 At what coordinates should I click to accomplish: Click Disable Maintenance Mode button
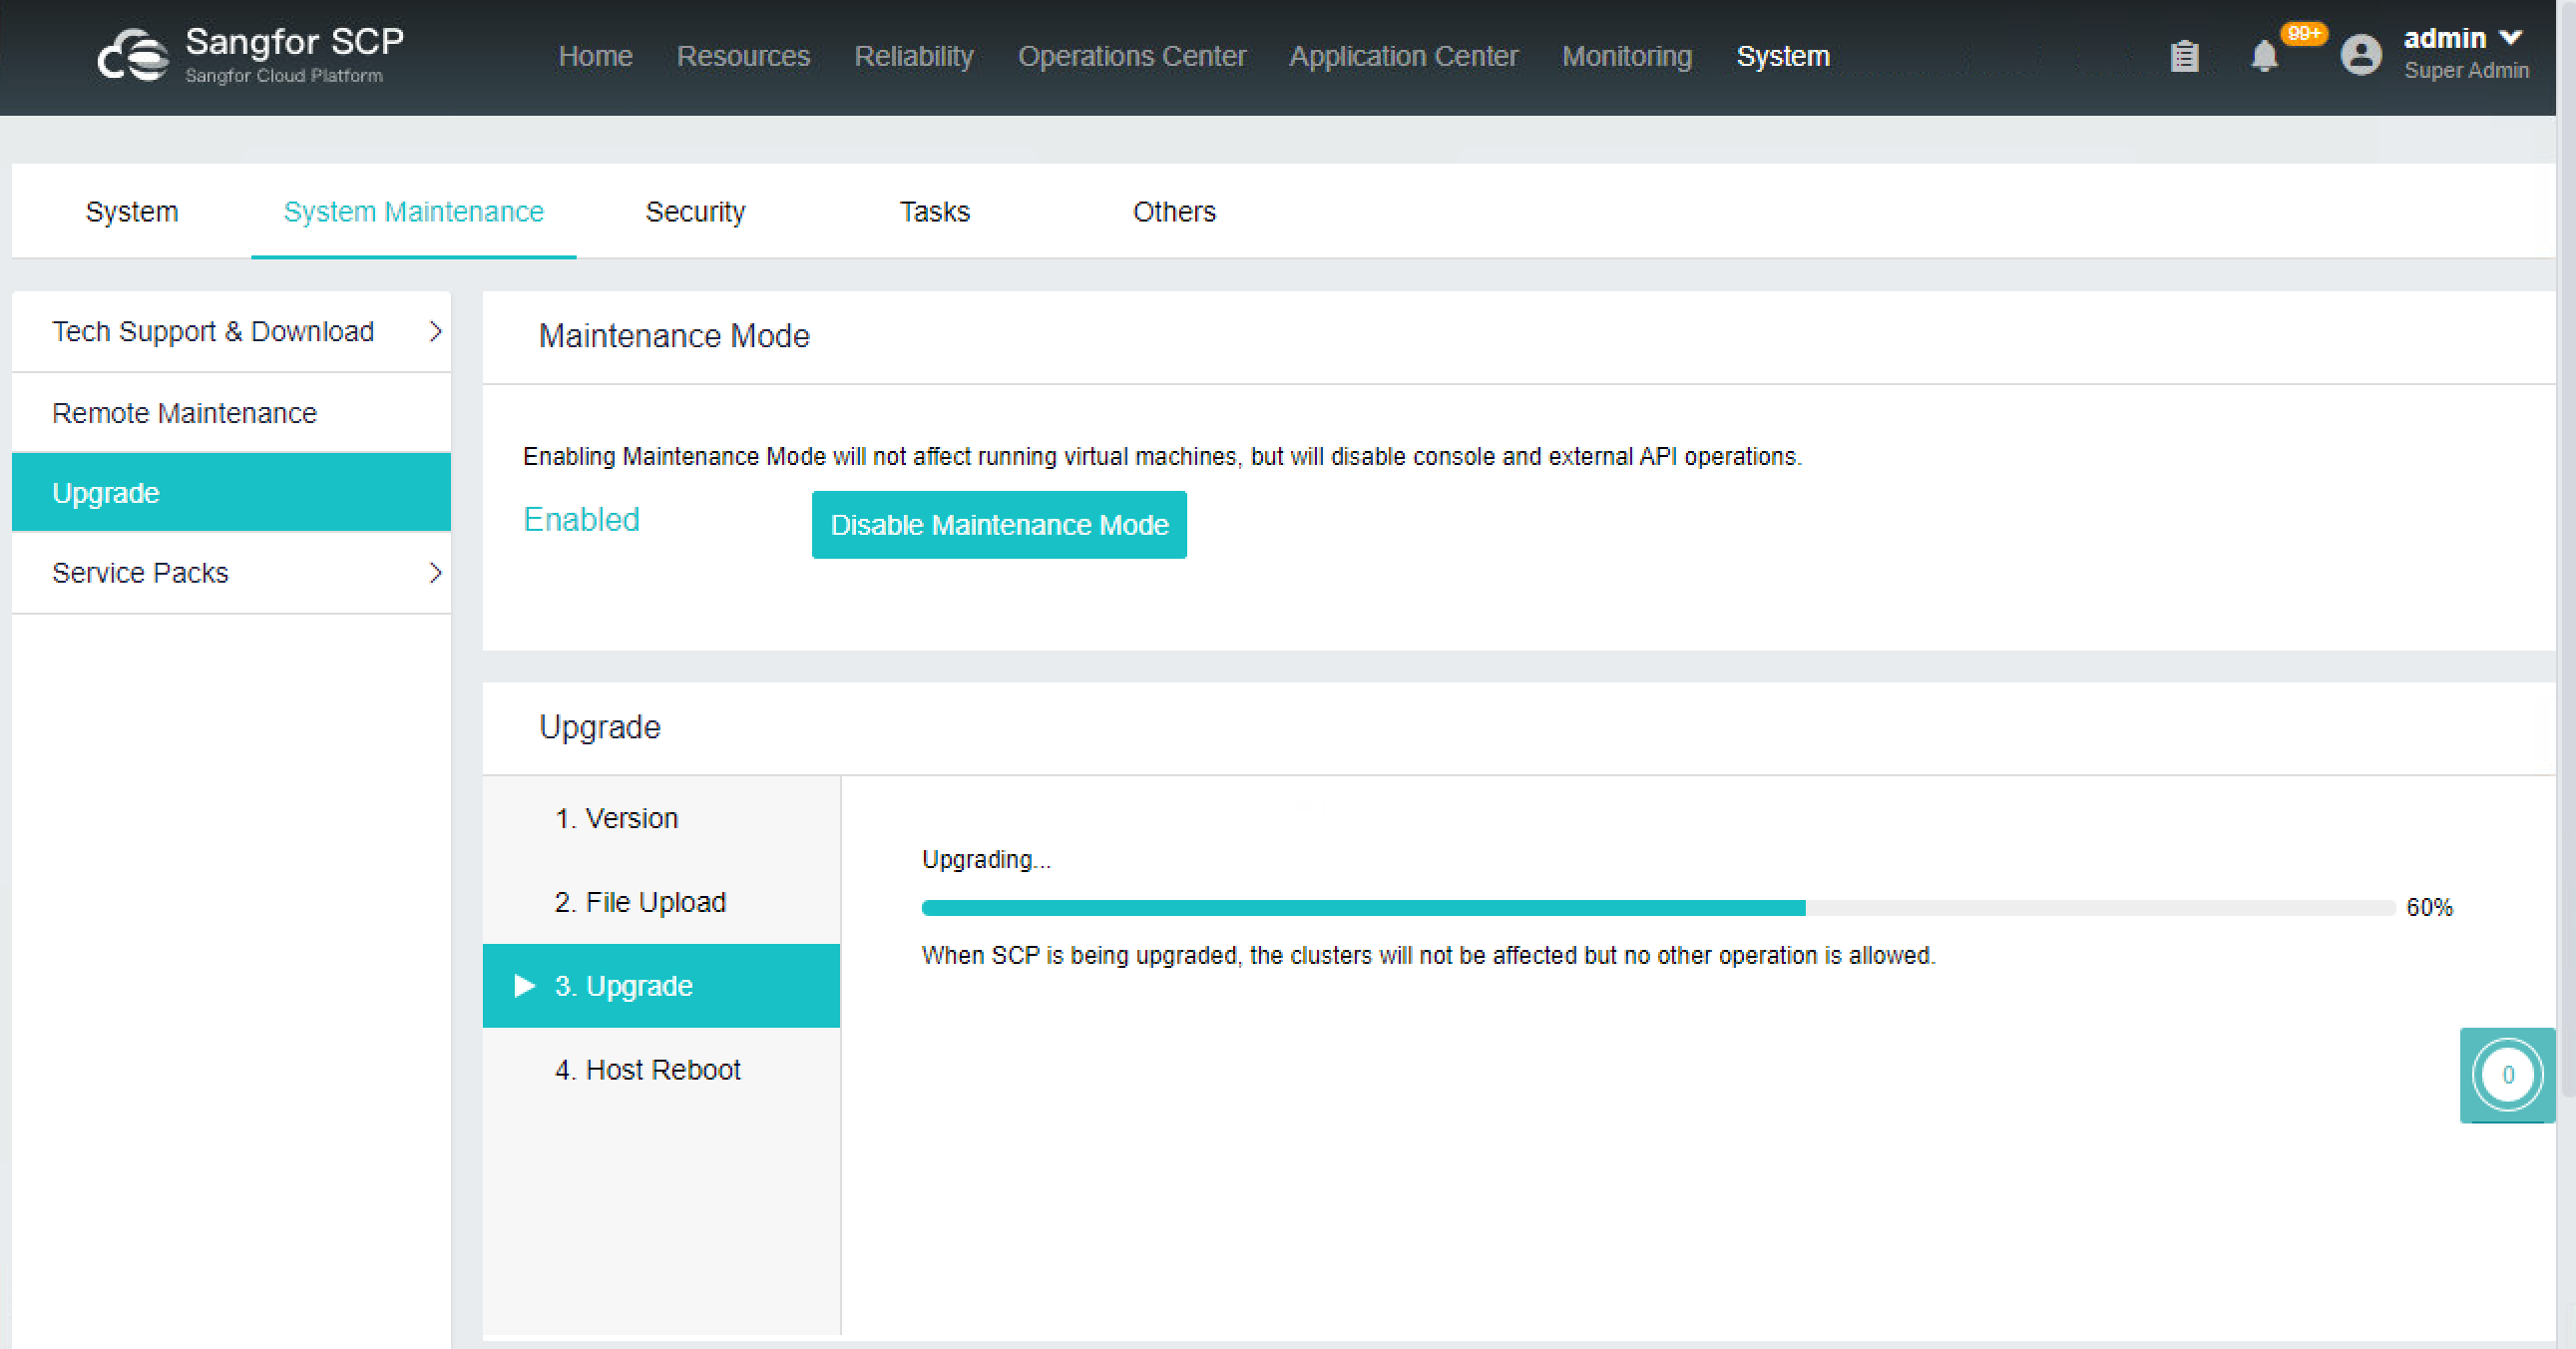tap(999, 525)
